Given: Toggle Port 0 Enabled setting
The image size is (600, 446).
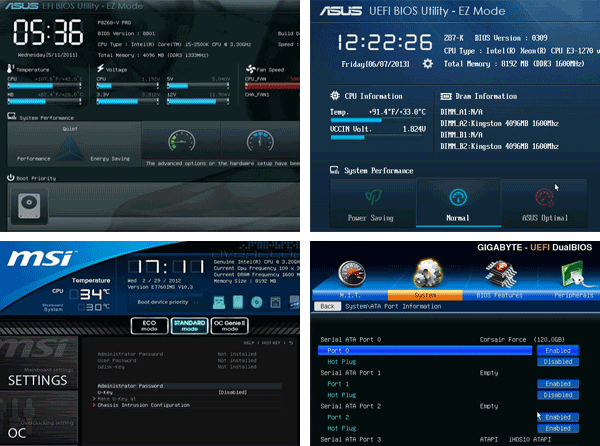Looking at the screenshot, I should point(558,351).
